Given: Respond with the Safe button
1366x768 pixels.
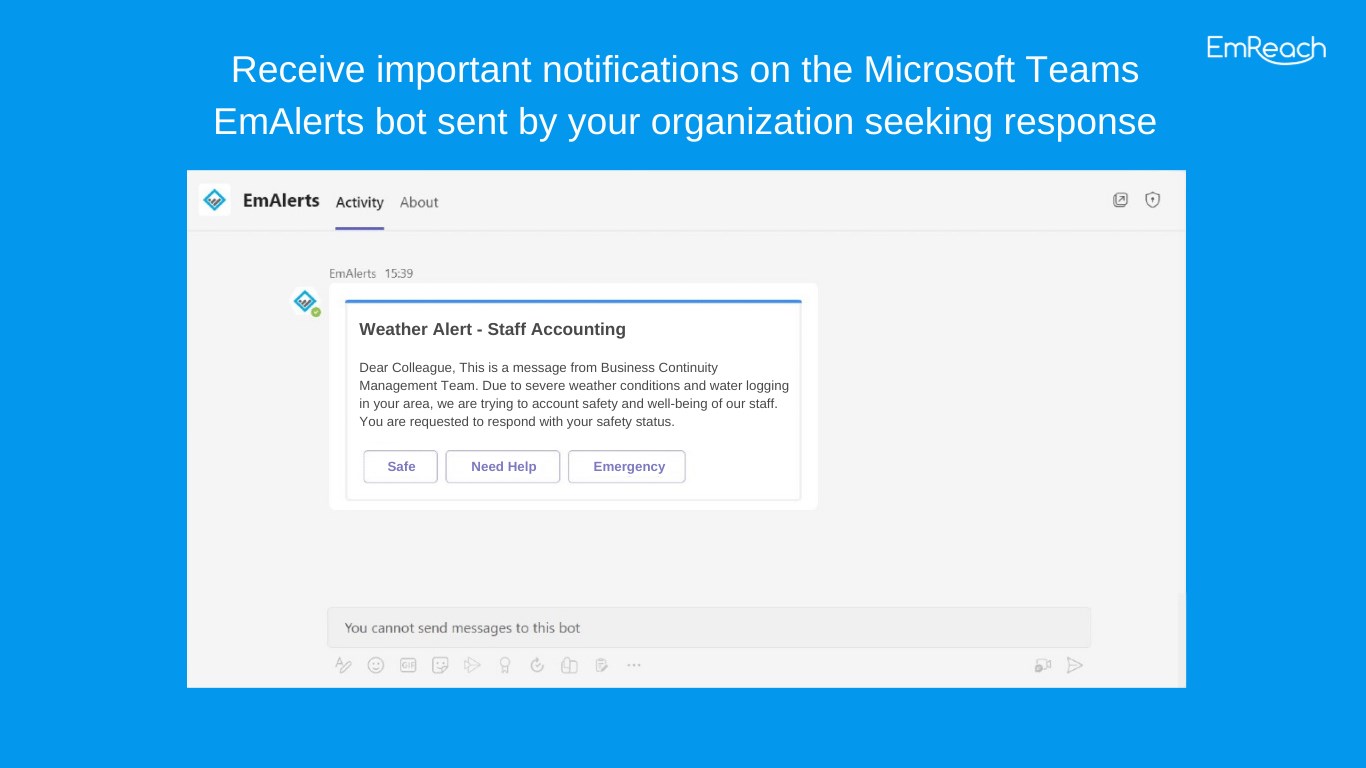Looking at the screenshot, I should [401, 467].
